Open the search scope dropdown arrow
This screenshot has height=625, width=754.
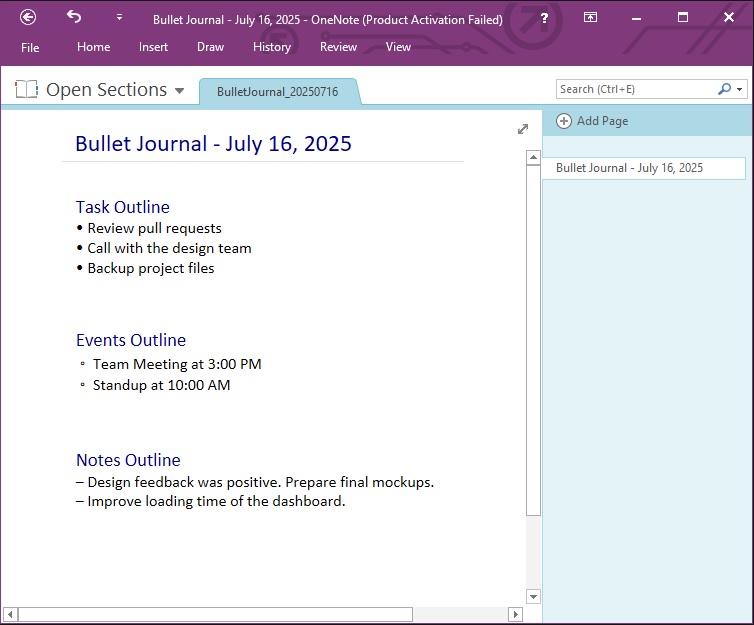click(740, 90)
